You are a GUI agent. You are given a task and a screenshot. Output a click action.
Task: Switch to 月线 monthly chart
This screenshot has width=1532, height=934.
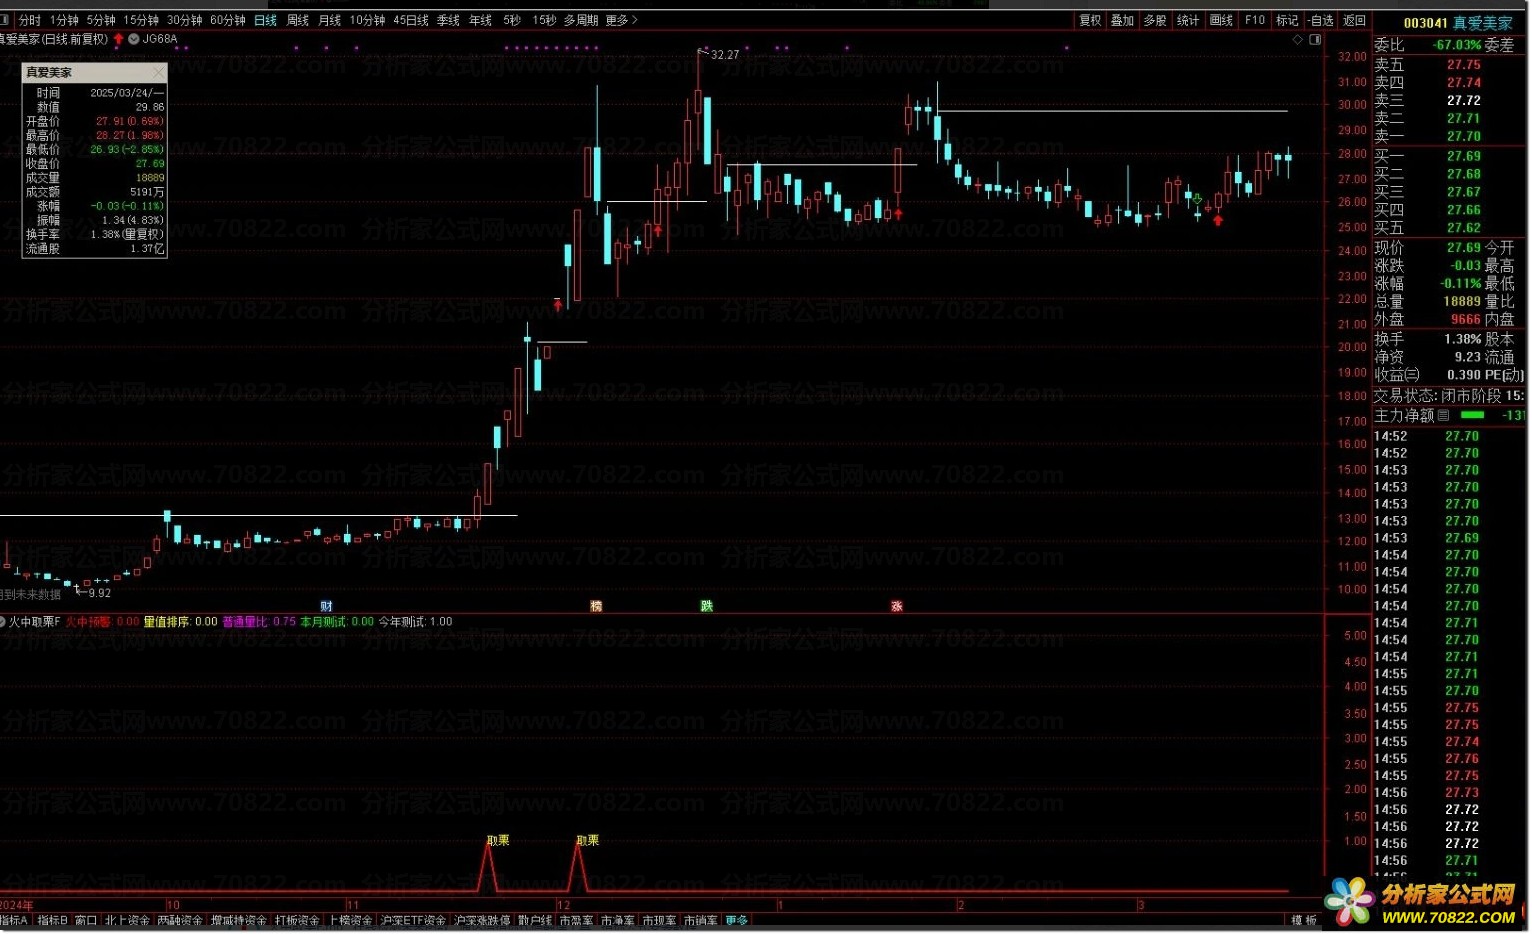point(329,20)
